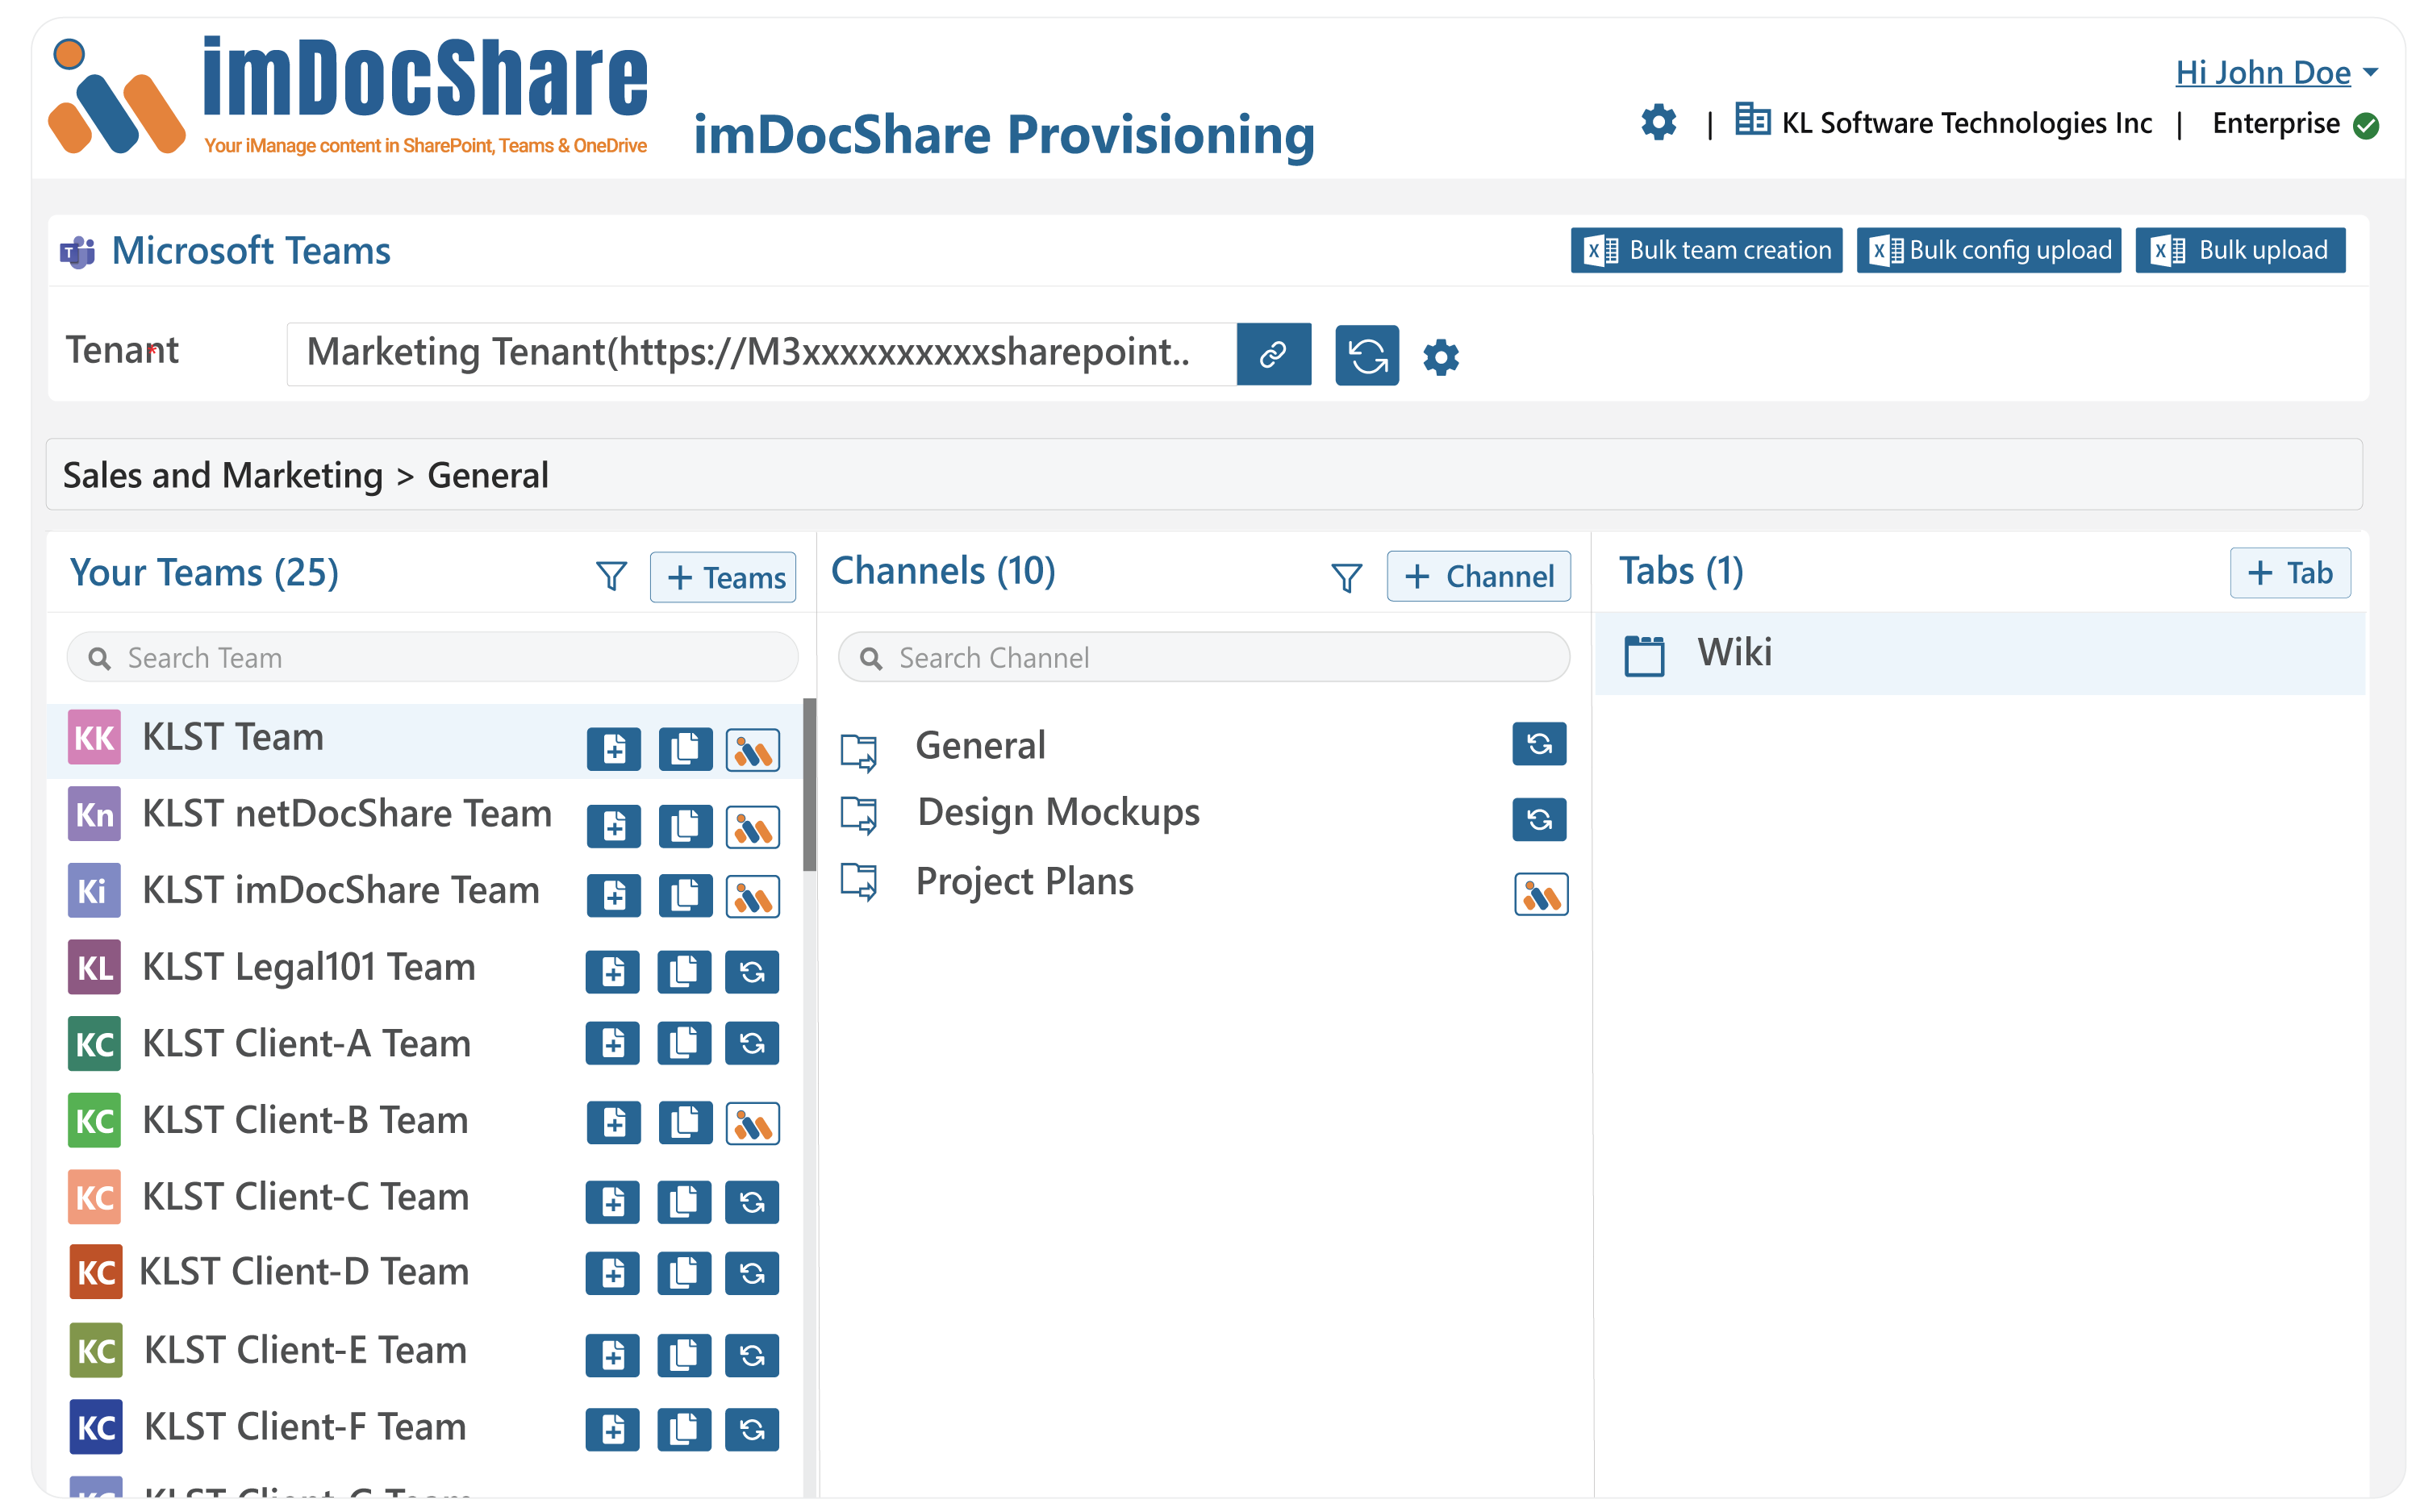Copy icon for KLST Client-A Team
This screenshot has width=2420, height=1512.
[x=684, y=1043]
